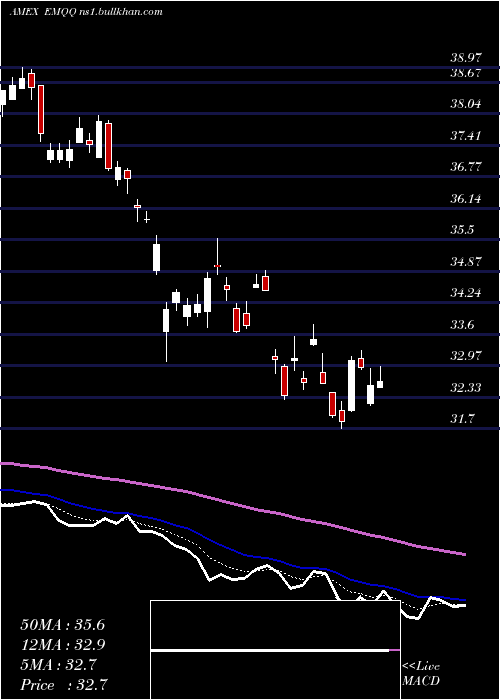Click the 37.41 price label
500x700 pixels.
pyautogui.click(x=466, y=135)
